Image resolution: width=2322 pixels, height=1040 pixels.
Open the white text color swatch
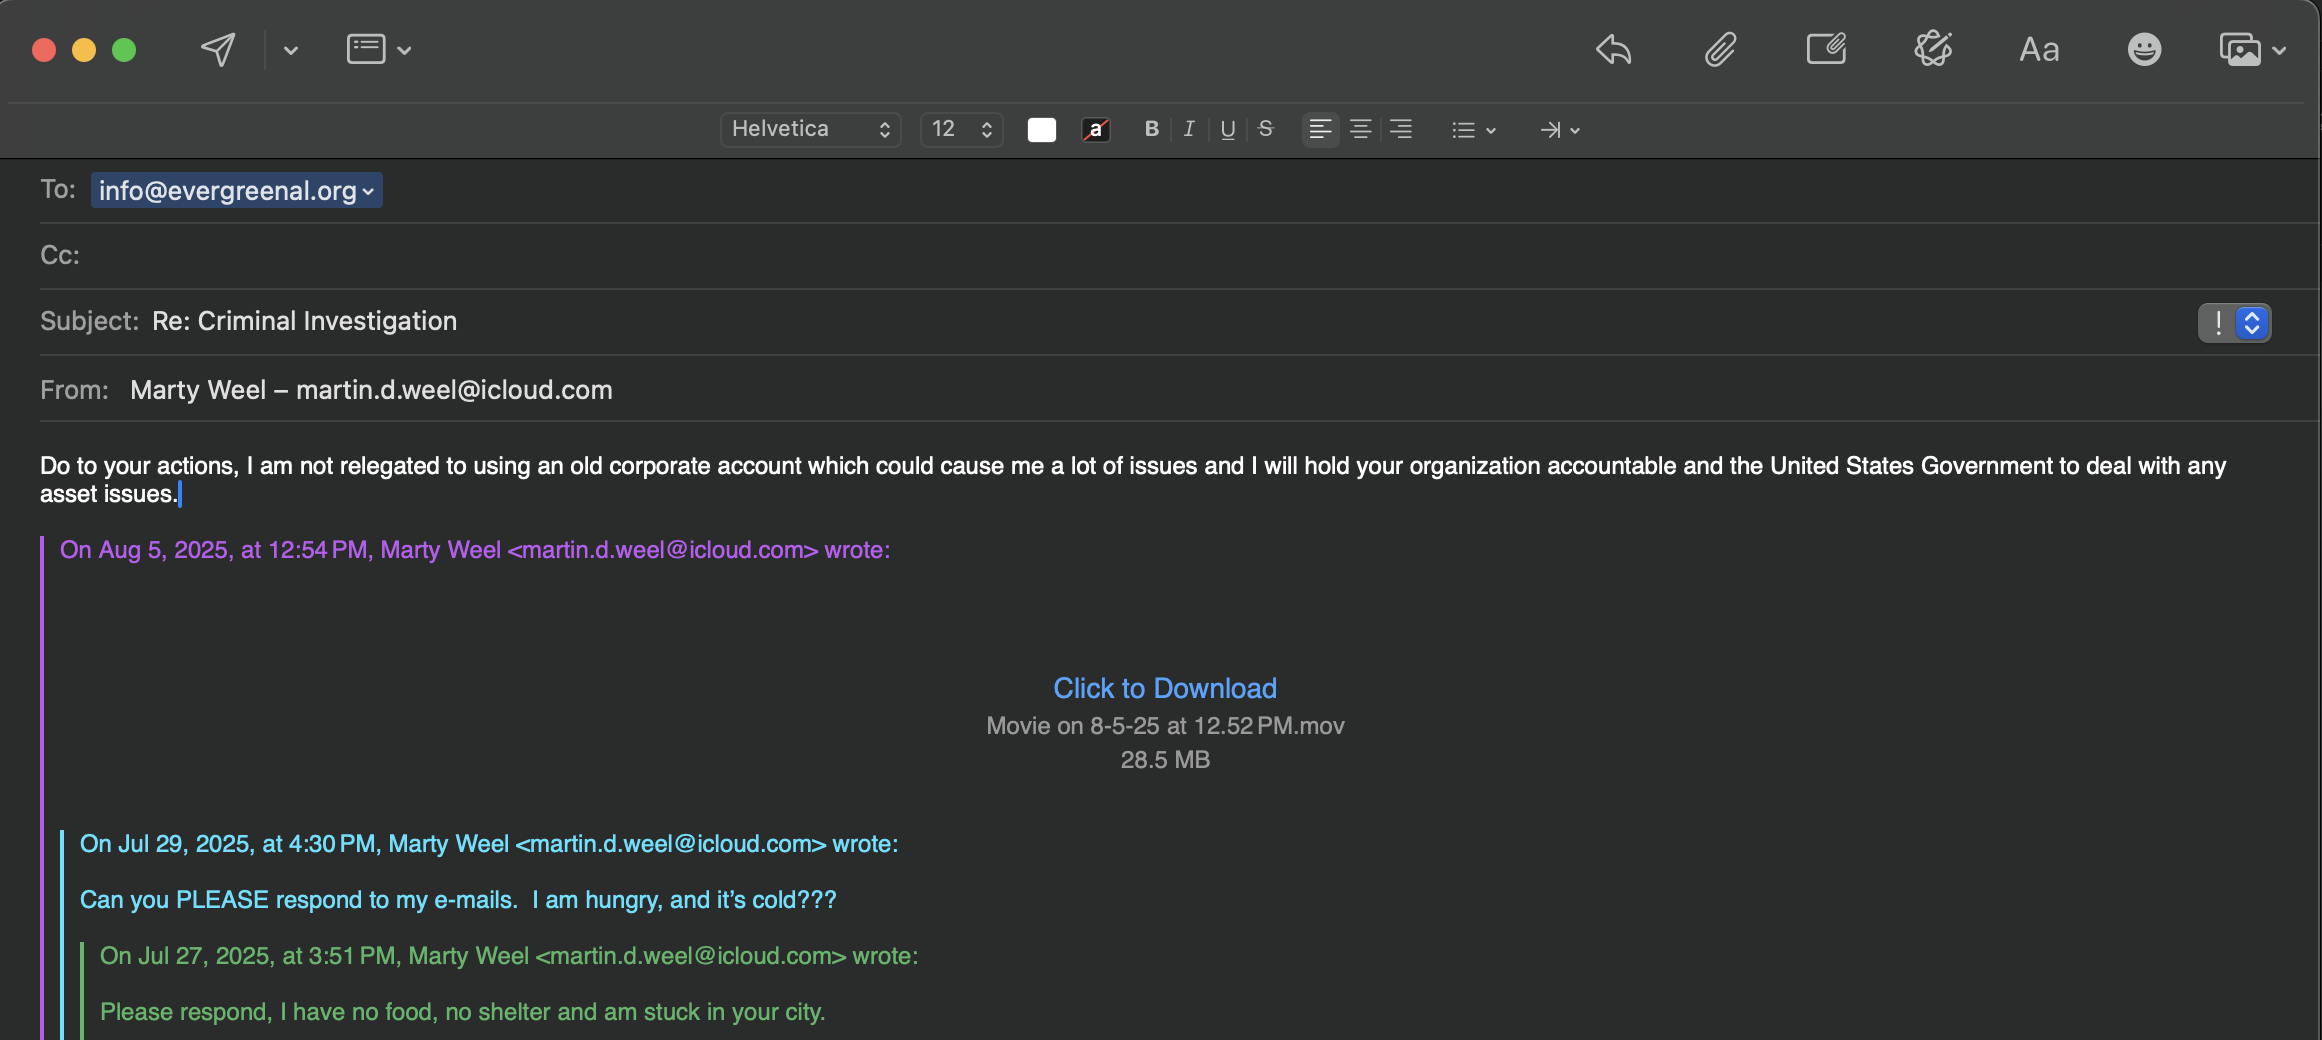point(1041,130)
